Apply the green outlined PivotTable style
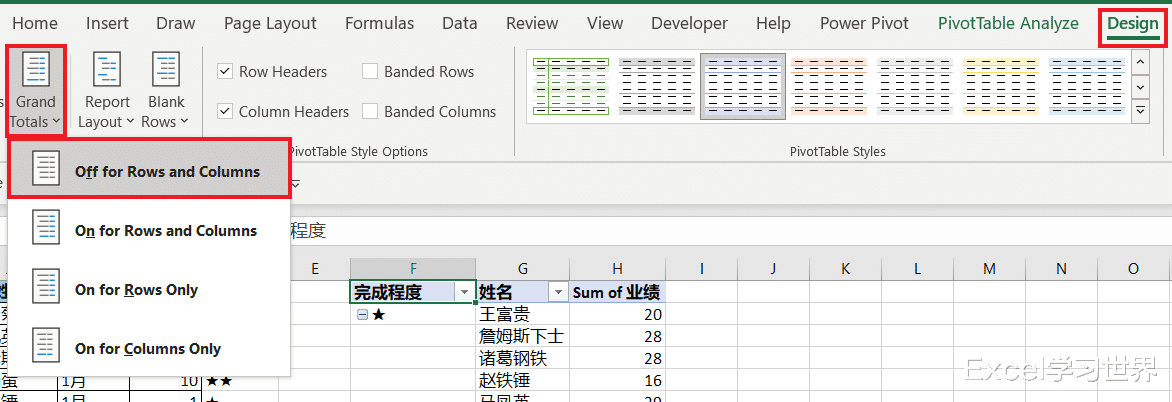 570,86
